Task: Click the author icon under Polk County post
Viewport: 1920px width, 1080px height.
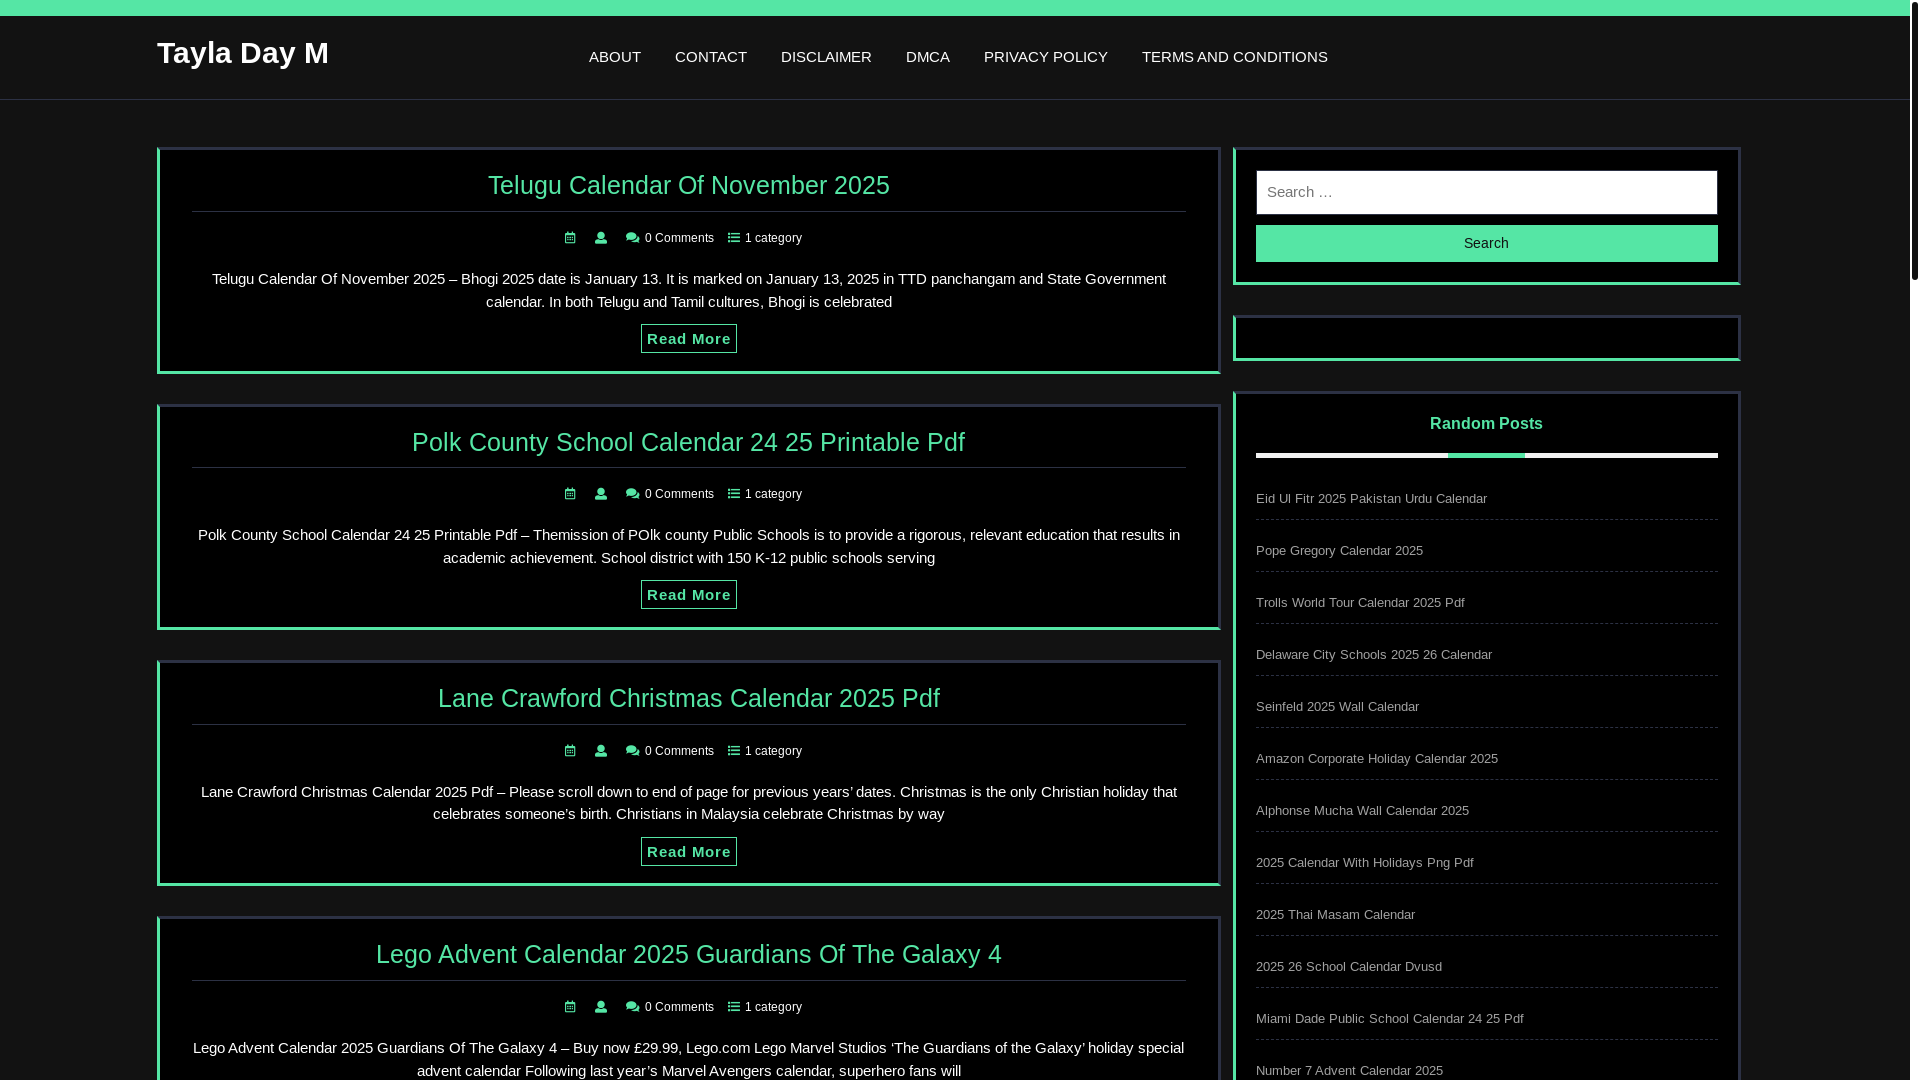Action: point(601,494)
